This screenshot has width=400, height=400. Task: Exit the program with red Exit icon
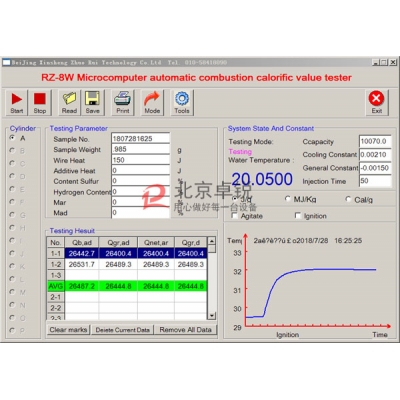click(376, 103)
